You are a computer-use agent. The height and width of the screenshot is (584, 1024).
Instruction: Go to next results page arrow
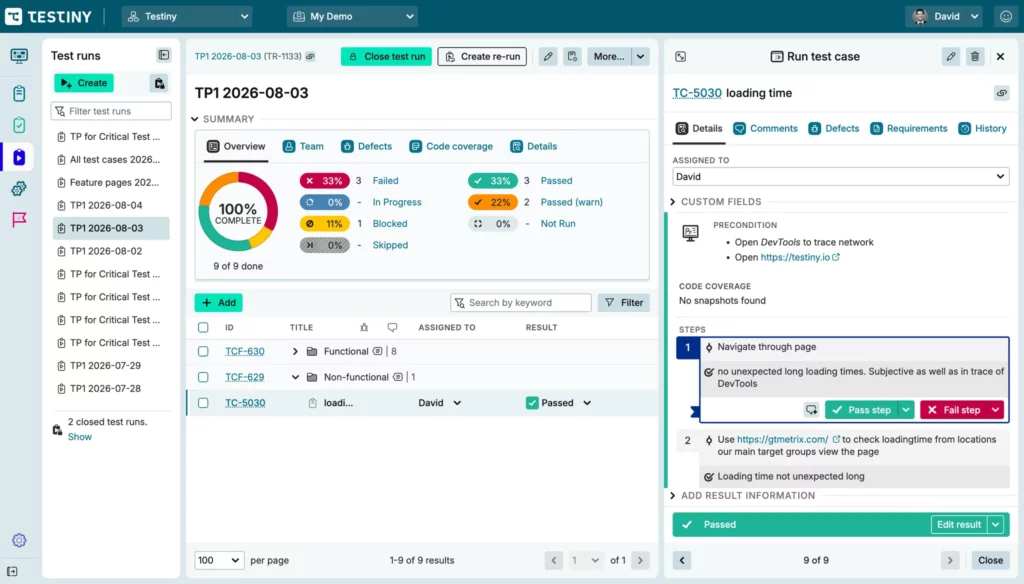[x=640, y=560]
